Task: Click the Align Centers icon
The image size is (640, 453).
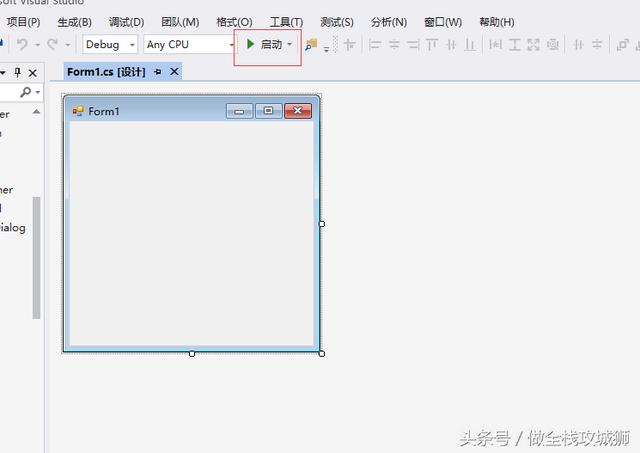Action: click(x=394, y=44)
